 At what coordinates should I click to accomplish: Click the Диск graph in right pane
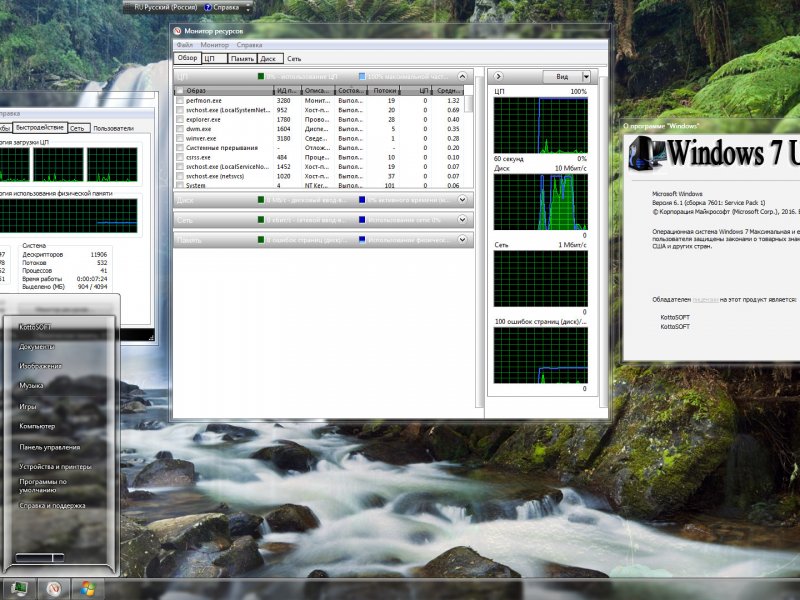click(540, 202)
